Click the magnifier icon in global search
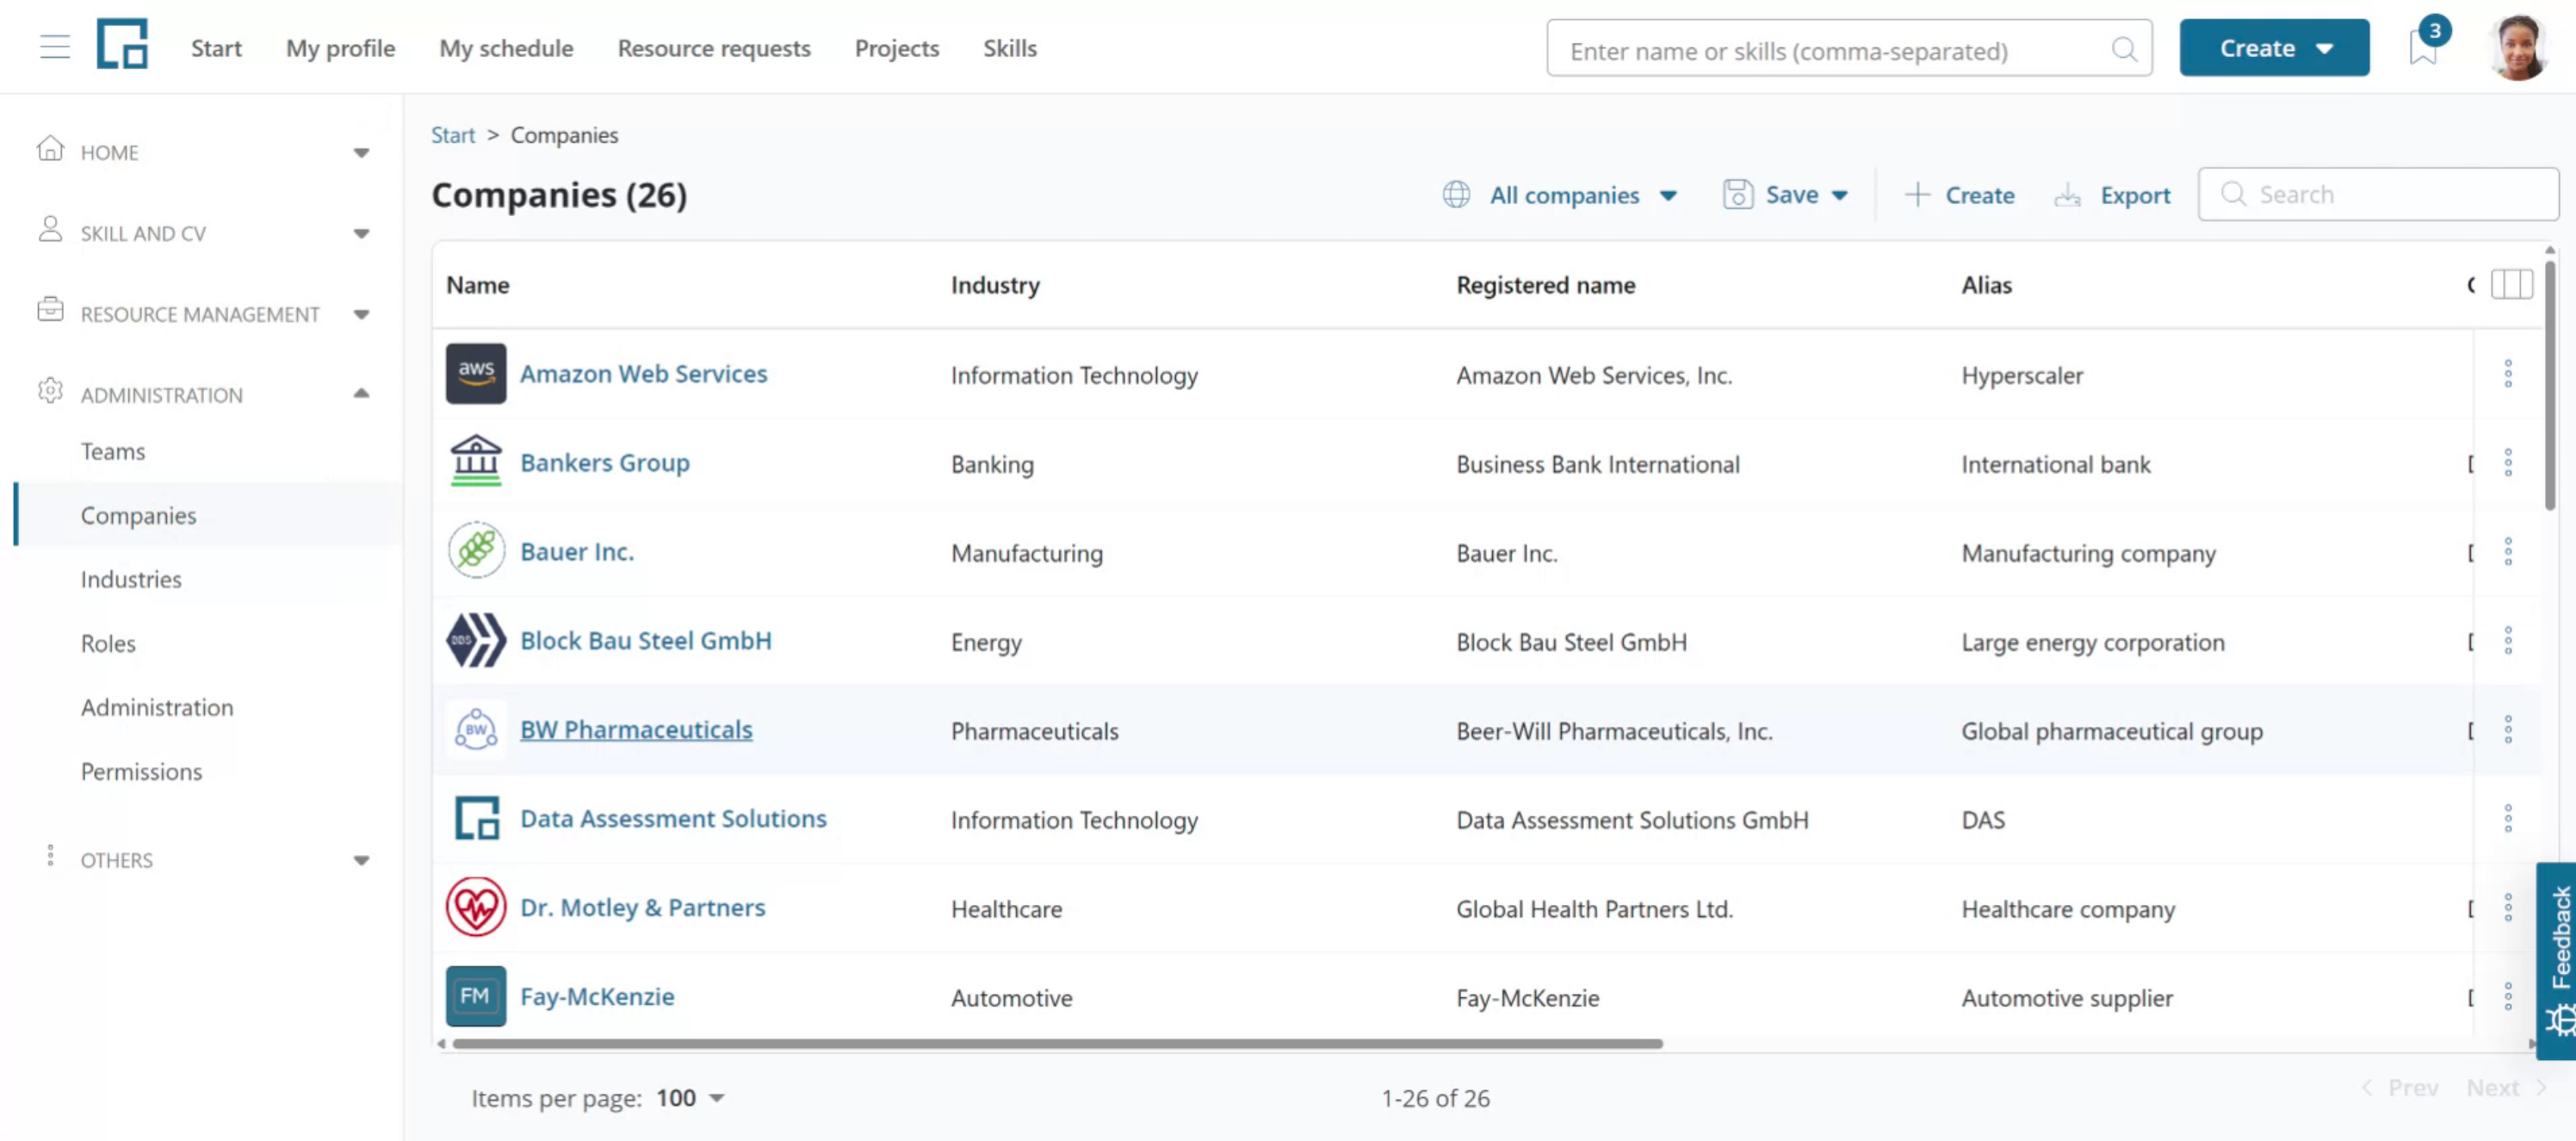 (2124, 49)
